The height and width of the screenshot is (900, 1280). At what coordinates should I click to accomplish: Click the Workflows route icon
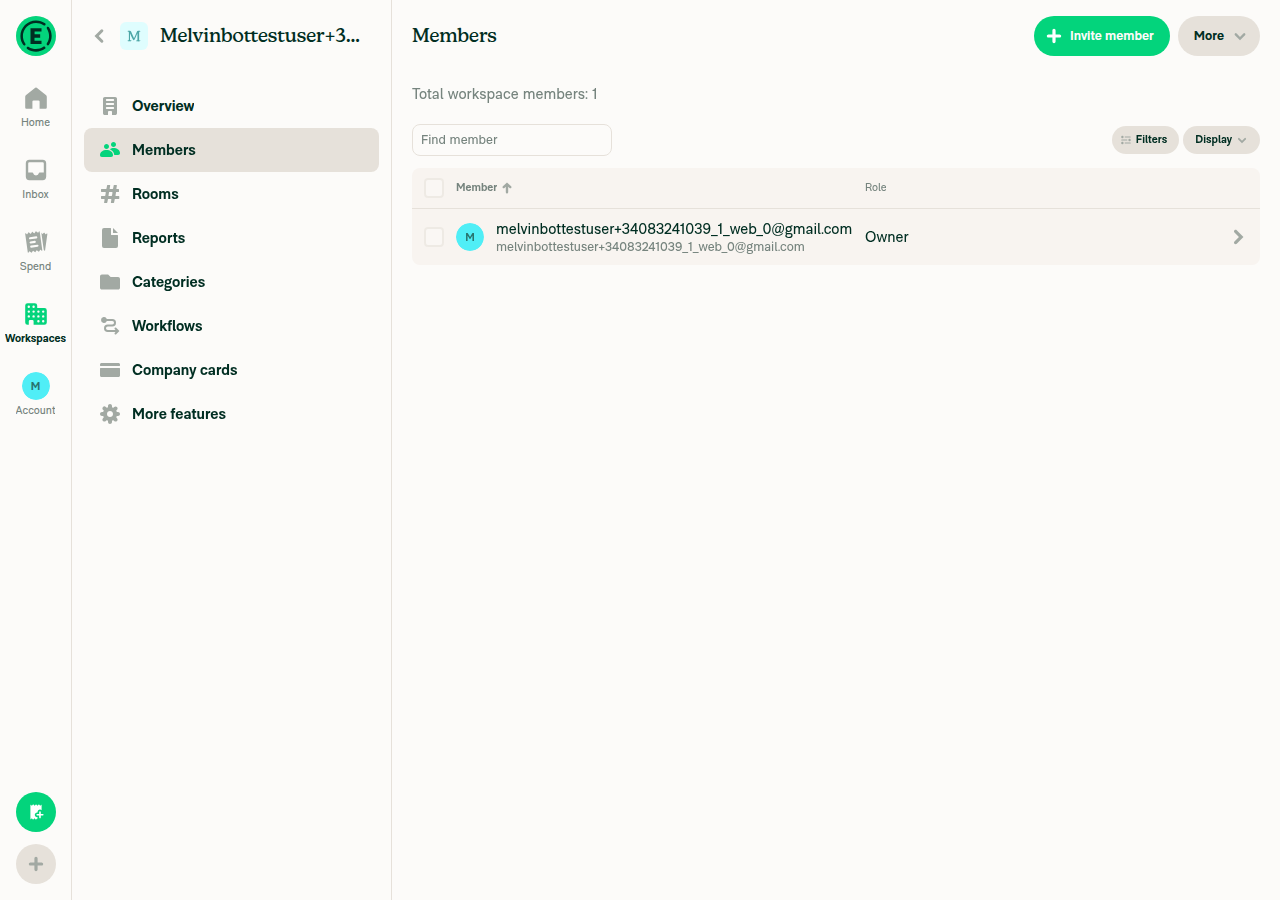[110, 326]
